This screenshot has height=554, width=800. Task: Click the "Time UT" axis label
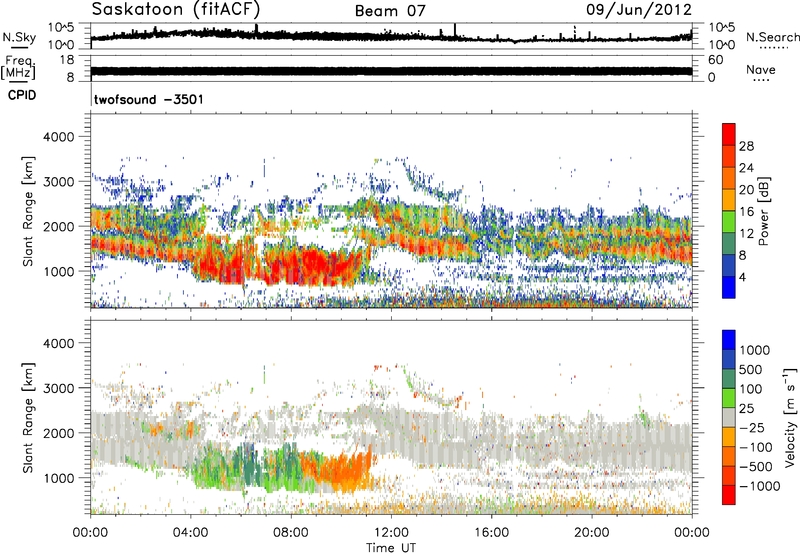(x=391, y=548)
